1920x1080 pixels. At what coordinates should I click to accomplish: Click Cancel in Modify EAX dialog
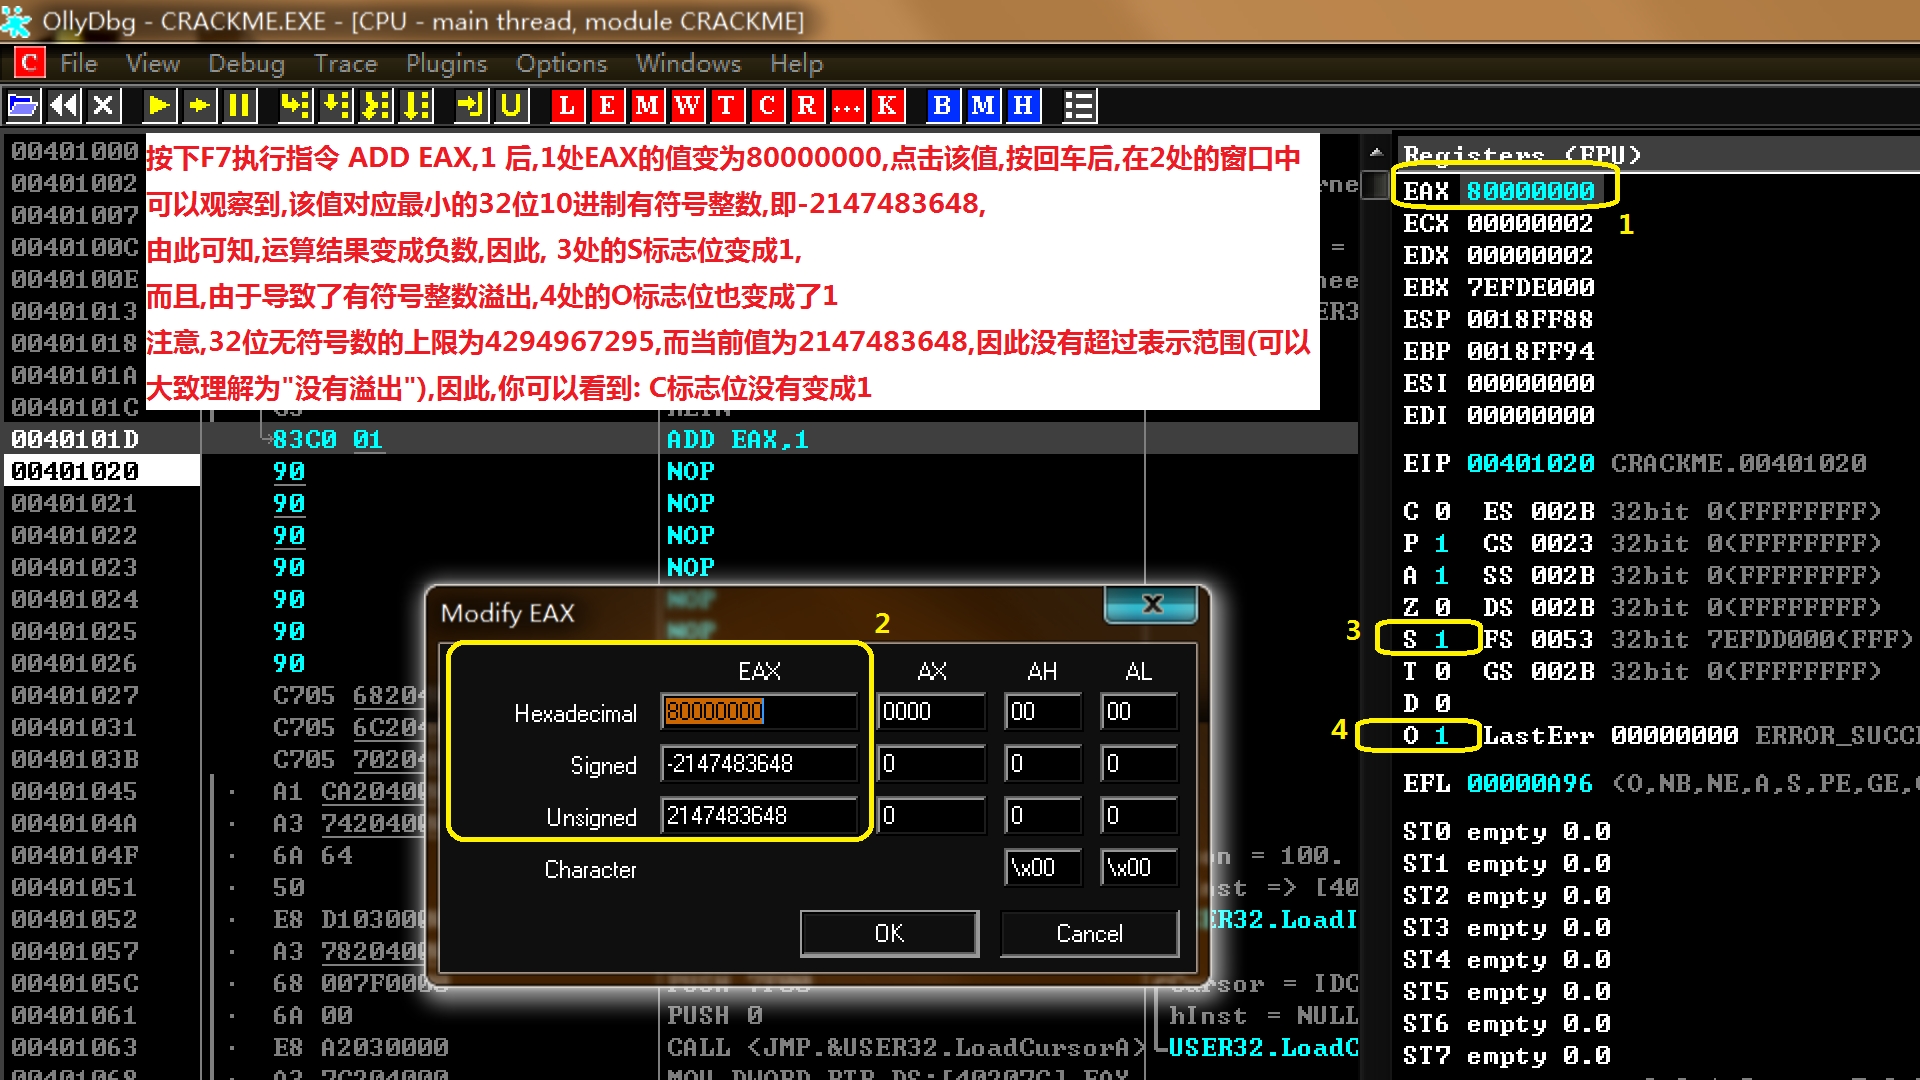click(x=1089, y=933)
